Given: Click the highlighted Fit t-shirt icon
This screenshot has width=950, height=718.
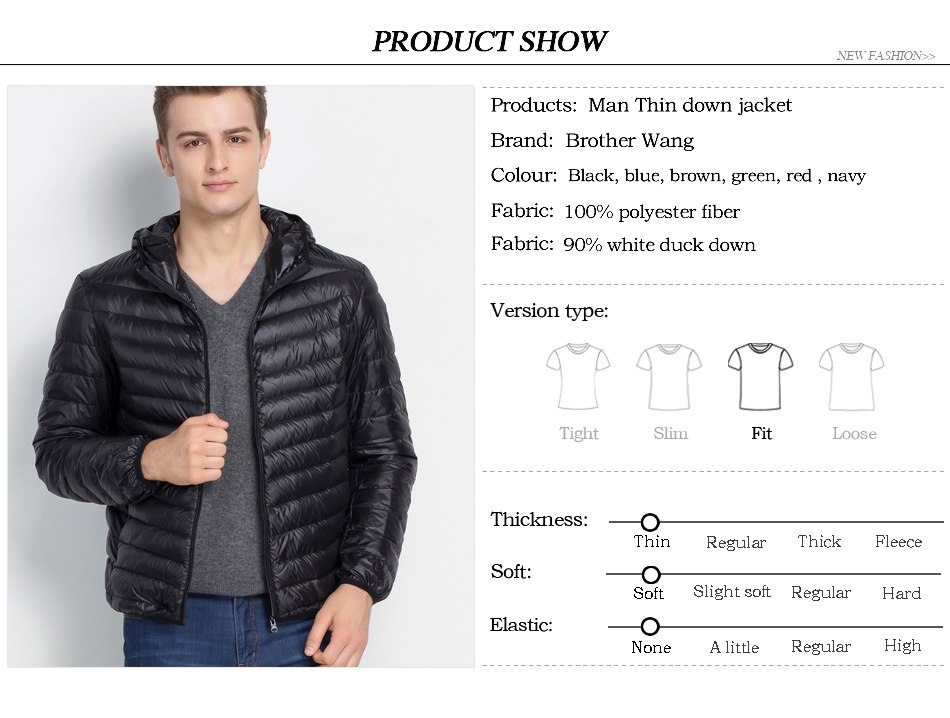Looking at the screenshot, I should tap(760, 376).
